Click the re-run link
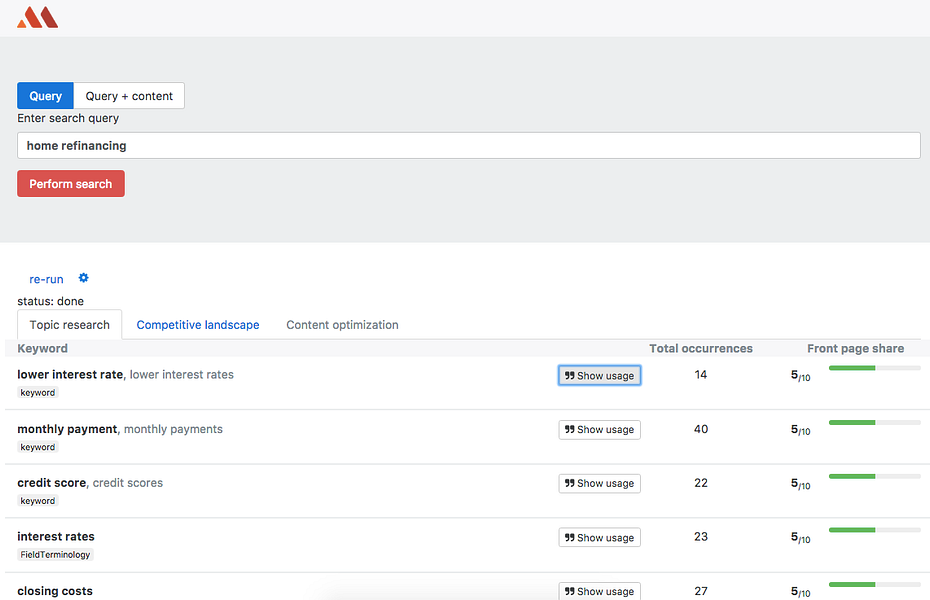This screenshot has height=600, width=930. click(46, 279)
